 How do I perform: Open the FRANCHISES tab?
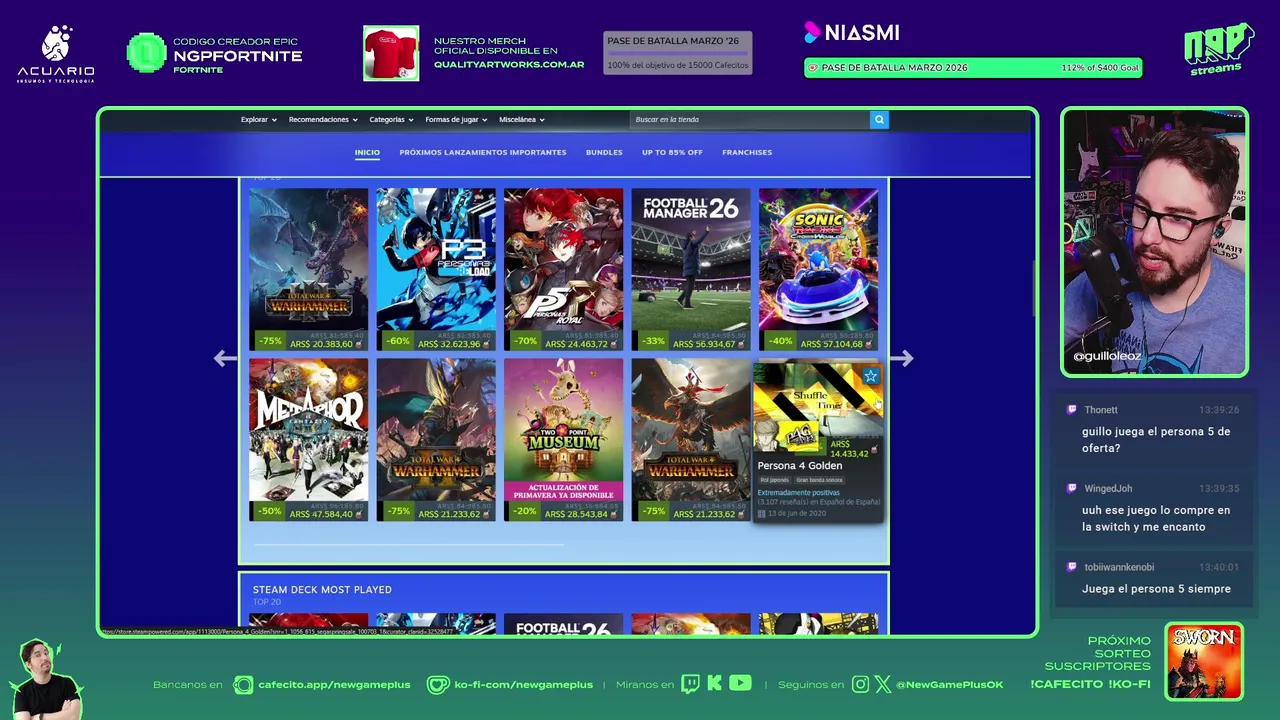click(747, 153)
